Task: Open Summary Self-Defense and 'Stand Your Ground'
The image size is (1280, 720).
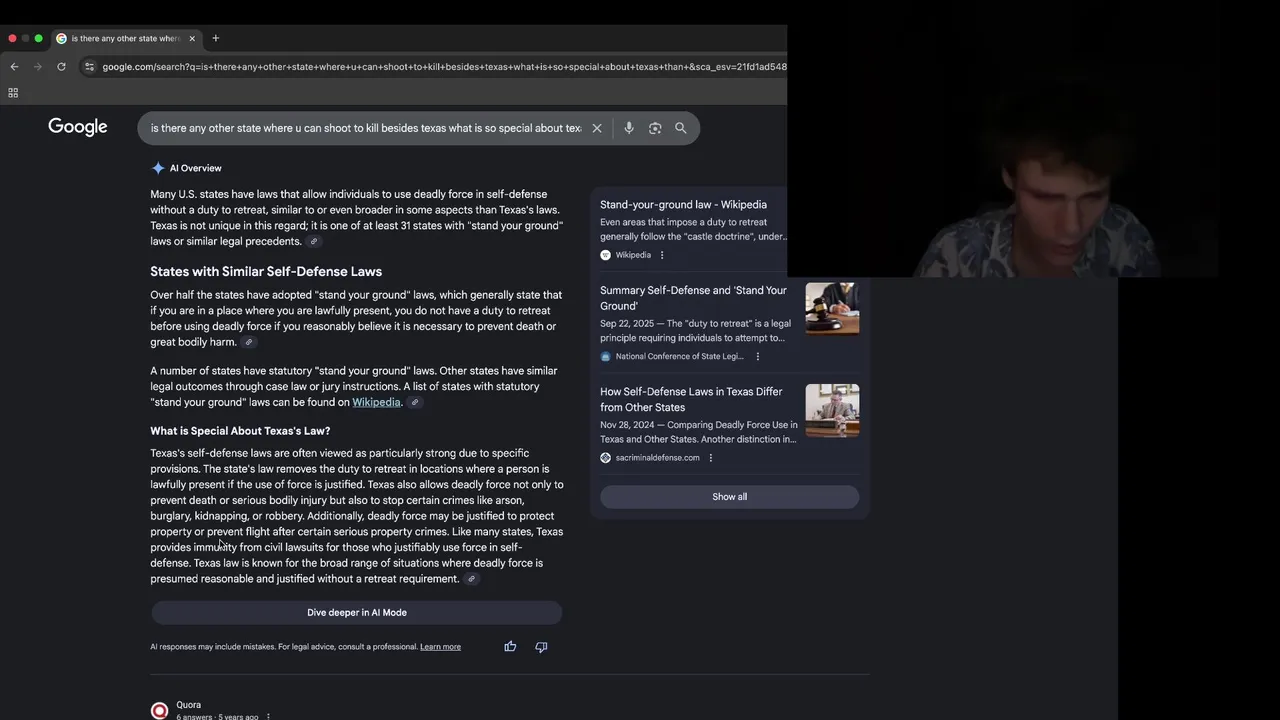Action: tap(693, 298)
